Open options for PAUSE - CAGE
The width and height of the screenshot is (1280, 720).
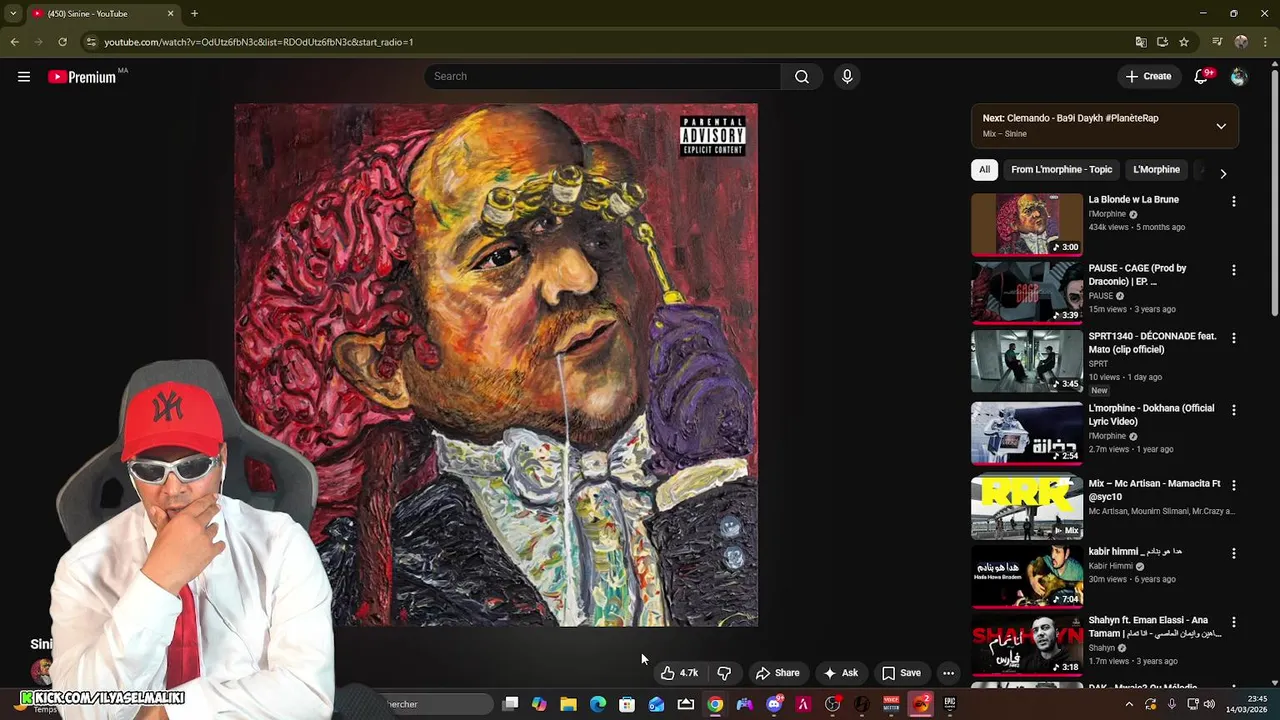(1233, 270)
